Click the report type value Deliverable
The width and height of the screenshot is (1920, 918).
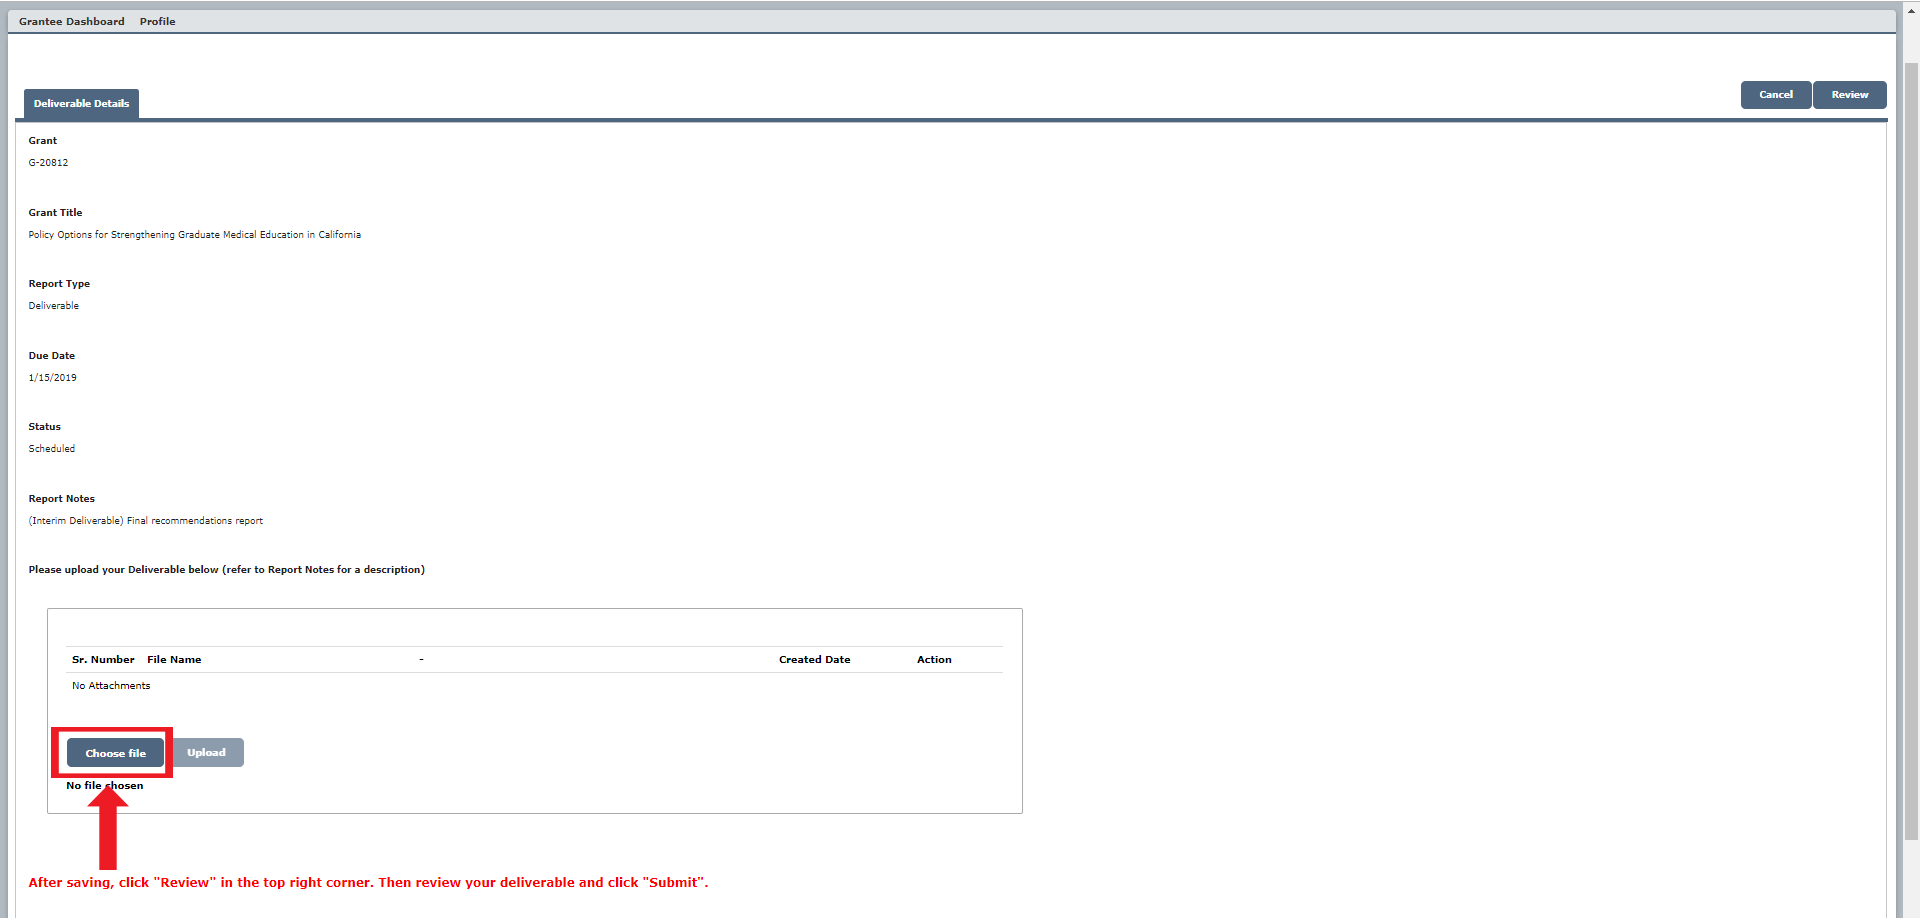(x=53, y=306)
